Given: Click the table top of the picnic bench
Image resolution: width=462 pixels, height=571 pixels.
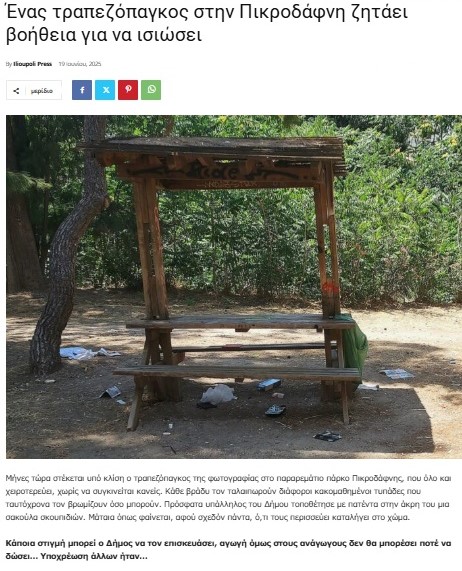Looking at the screenshot, I should pos(240,322).
